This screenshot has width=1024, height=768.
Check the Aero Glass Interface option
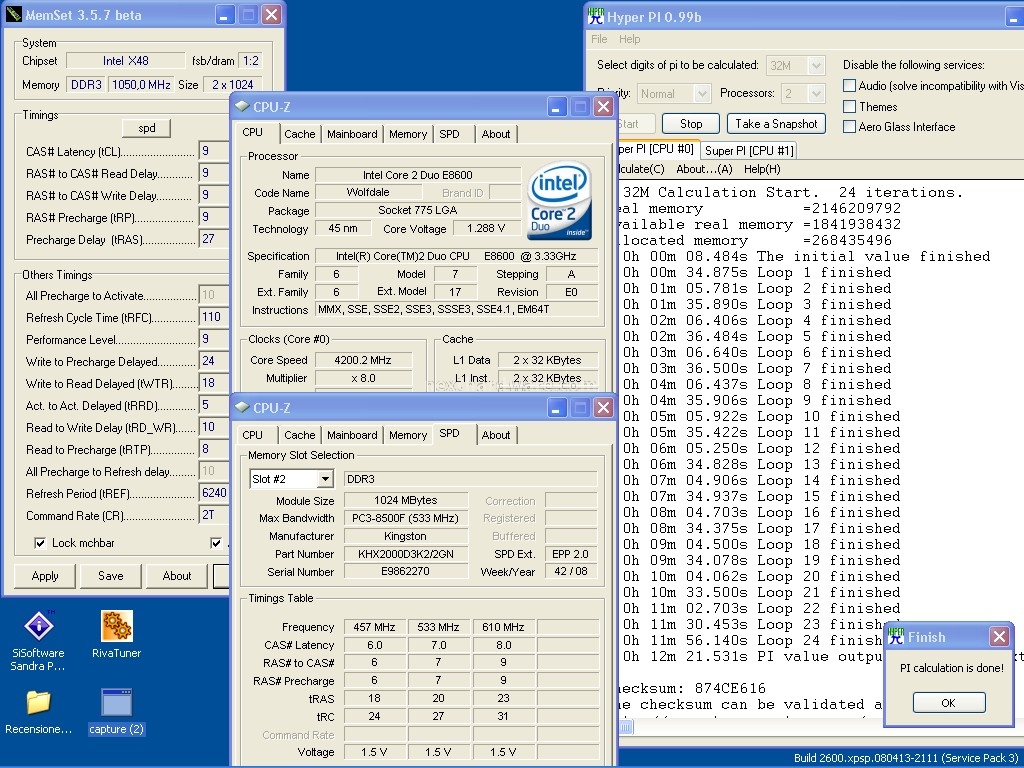pos(849,127)
